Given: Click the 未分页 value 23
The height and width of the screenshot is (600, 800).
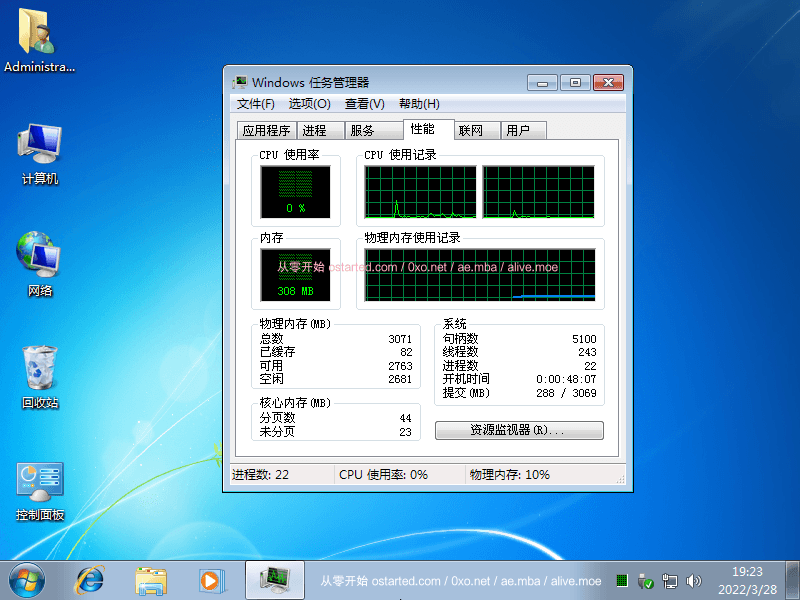Looking at the screenshot, I should coord(406,432).
